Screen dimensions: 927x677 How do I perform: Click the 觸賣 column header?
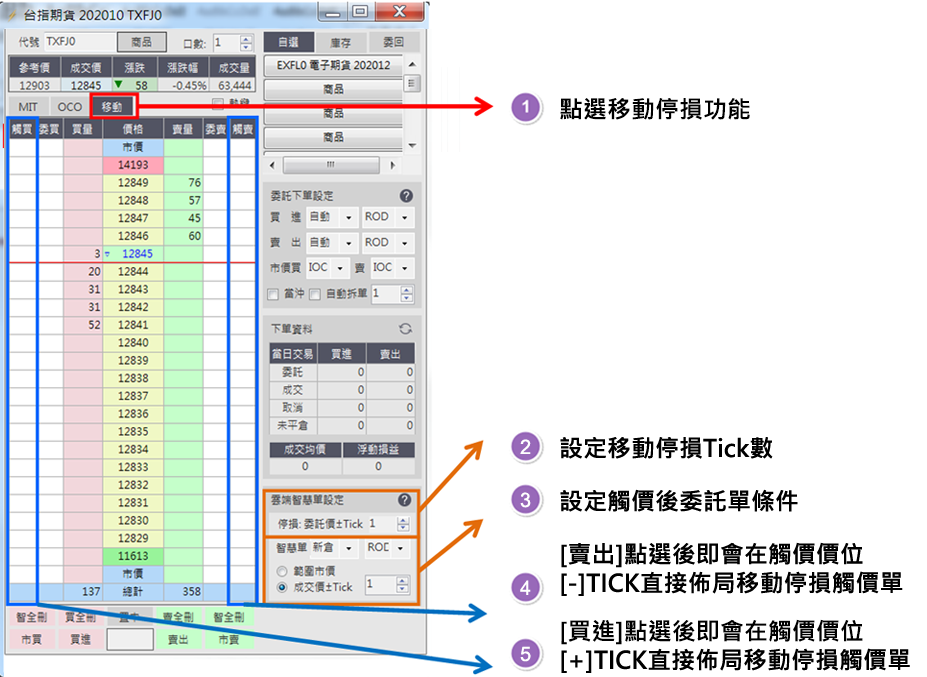(242, 129)
